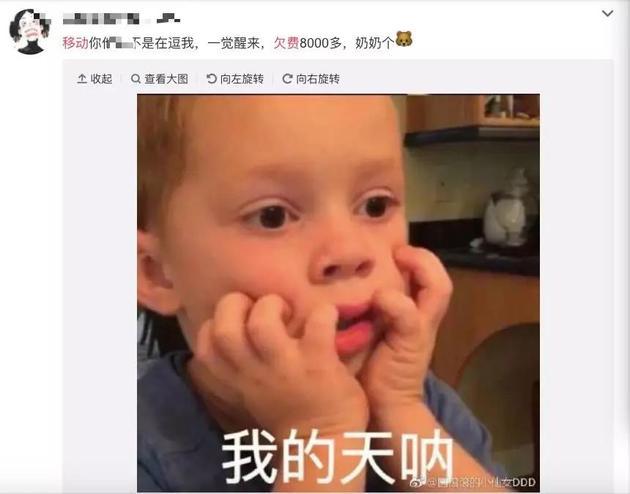Image resolution: width=630 pixels, height=494 pixels.
Task: Click the magnifier icon for 查看大图
Action: 136,79
